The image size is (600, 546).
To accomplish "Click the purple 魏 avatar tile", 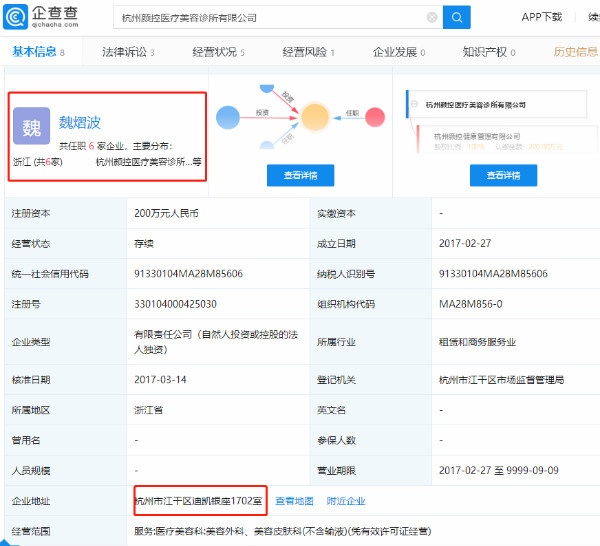I will click(31, 126).
